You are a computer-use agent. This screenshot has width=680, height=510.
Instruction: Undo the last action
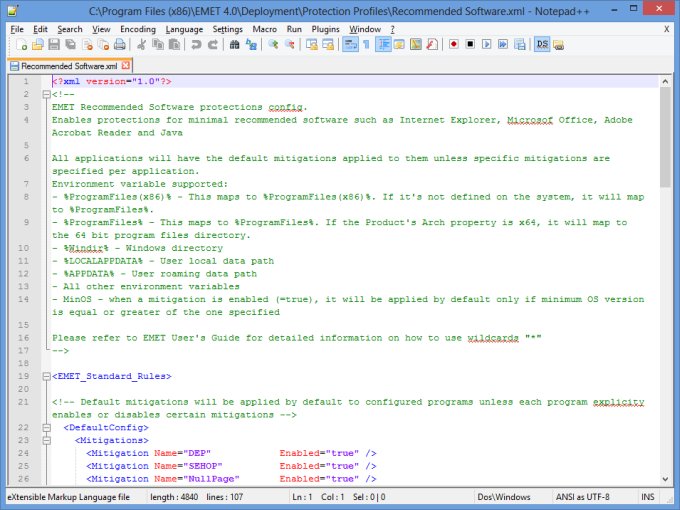click(196, 44)
